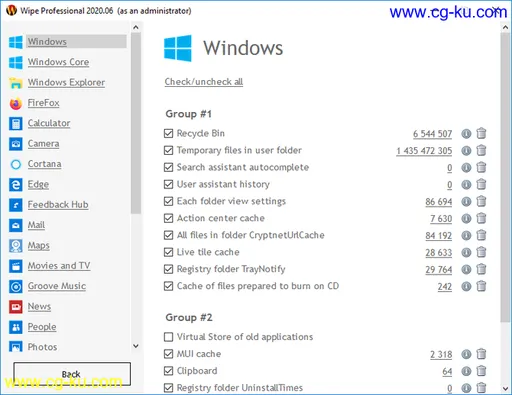Click trash icon for Each folder view settings
512x395 pixels.
481,201
